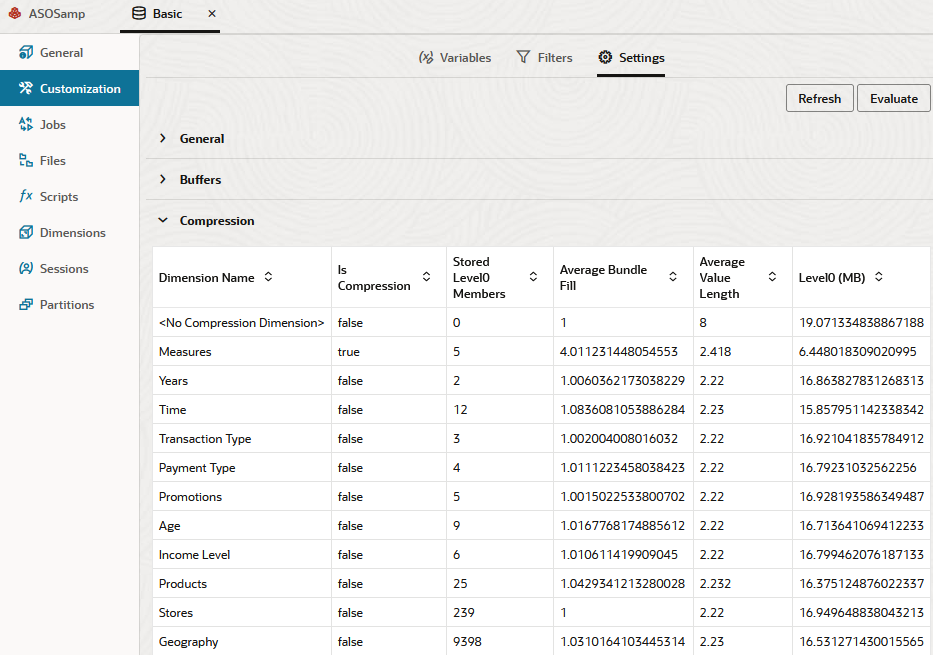
Task: Collapse the Compression section
Action: (163, 220)
